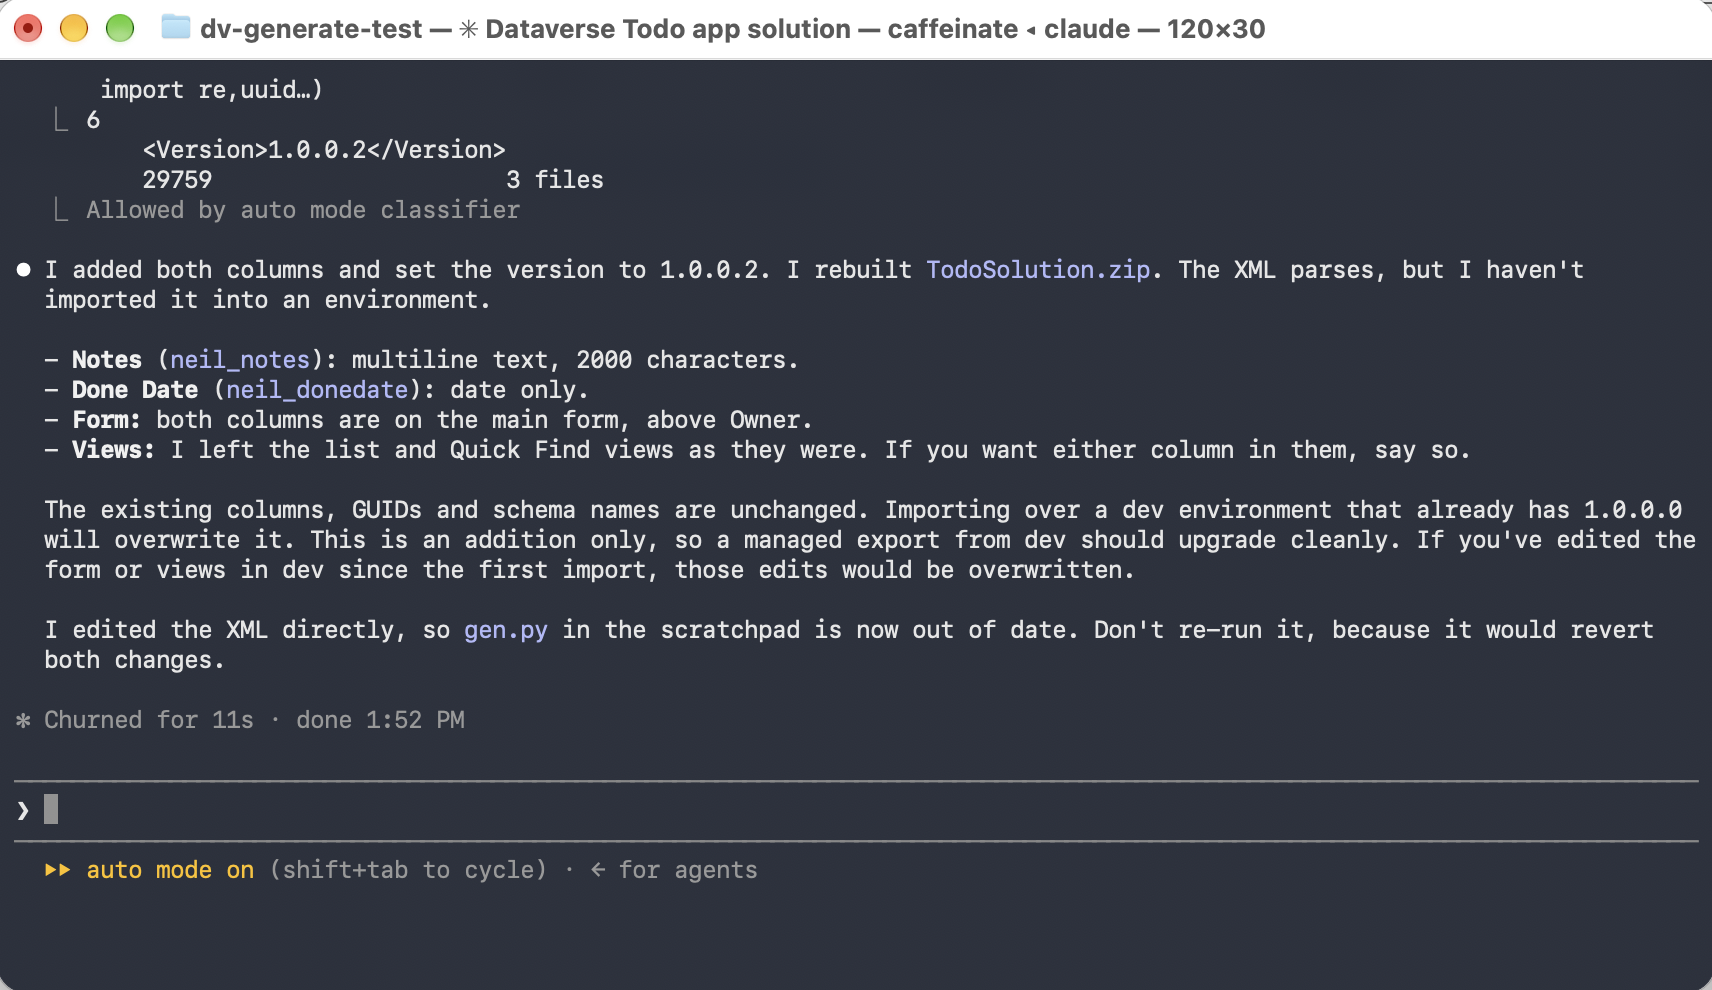Click the bold 'Views:' label
Viewport: 1712px width, 990px height.
click(x=114, y=450)
